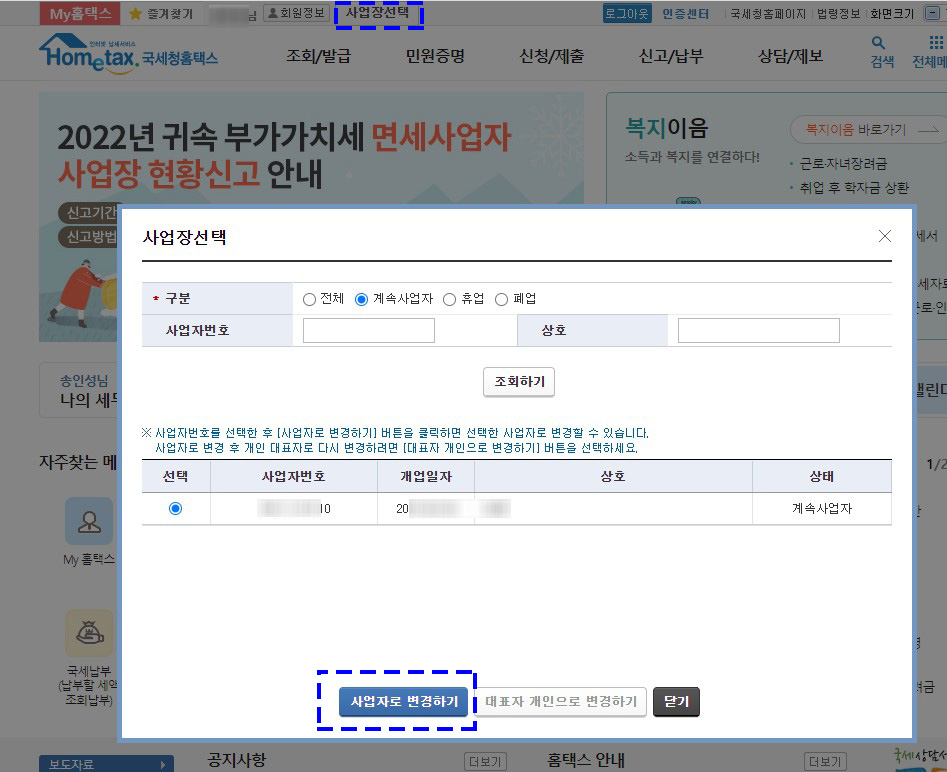The width and height of the screenshot is (947, 772).
Task: Click the 즐겨찾기 star favorites icon
Action: [x=135, y=14]
